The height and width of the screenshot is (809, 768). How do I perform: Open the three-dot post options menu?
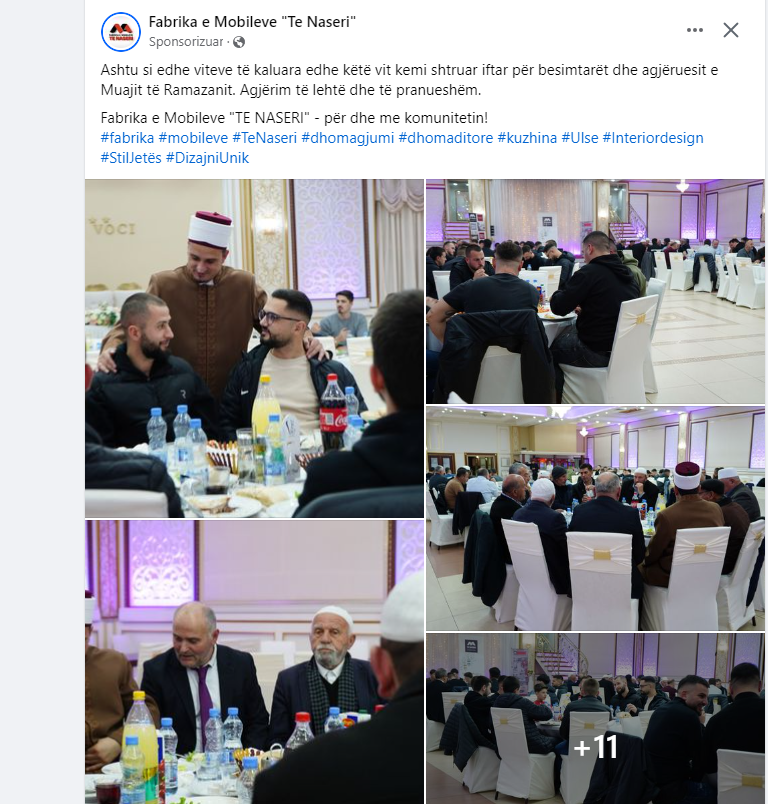coord(695,30)
